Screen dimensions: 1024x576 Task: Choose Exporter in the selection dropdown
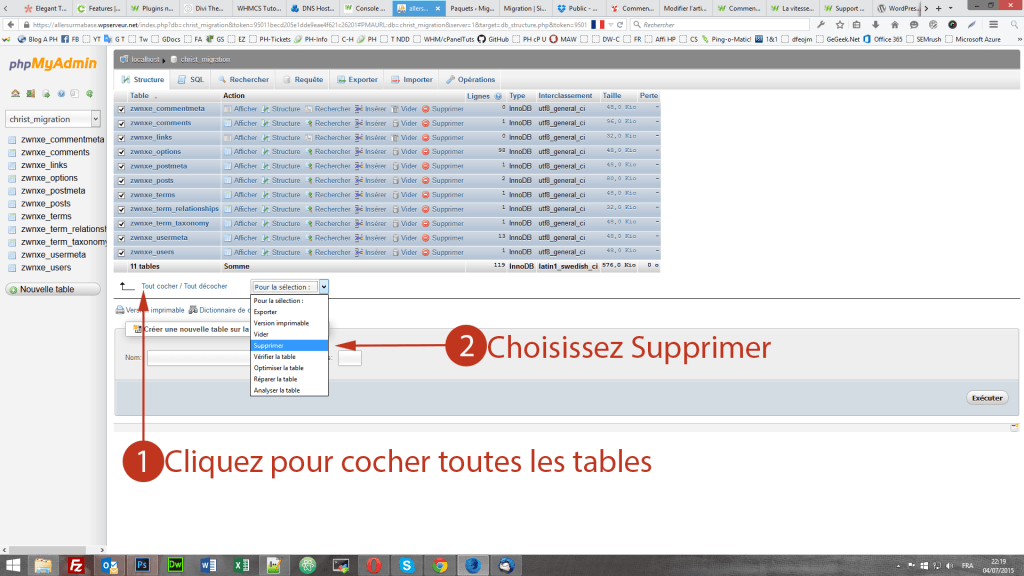pyautogui.click(x=289, y=312)
